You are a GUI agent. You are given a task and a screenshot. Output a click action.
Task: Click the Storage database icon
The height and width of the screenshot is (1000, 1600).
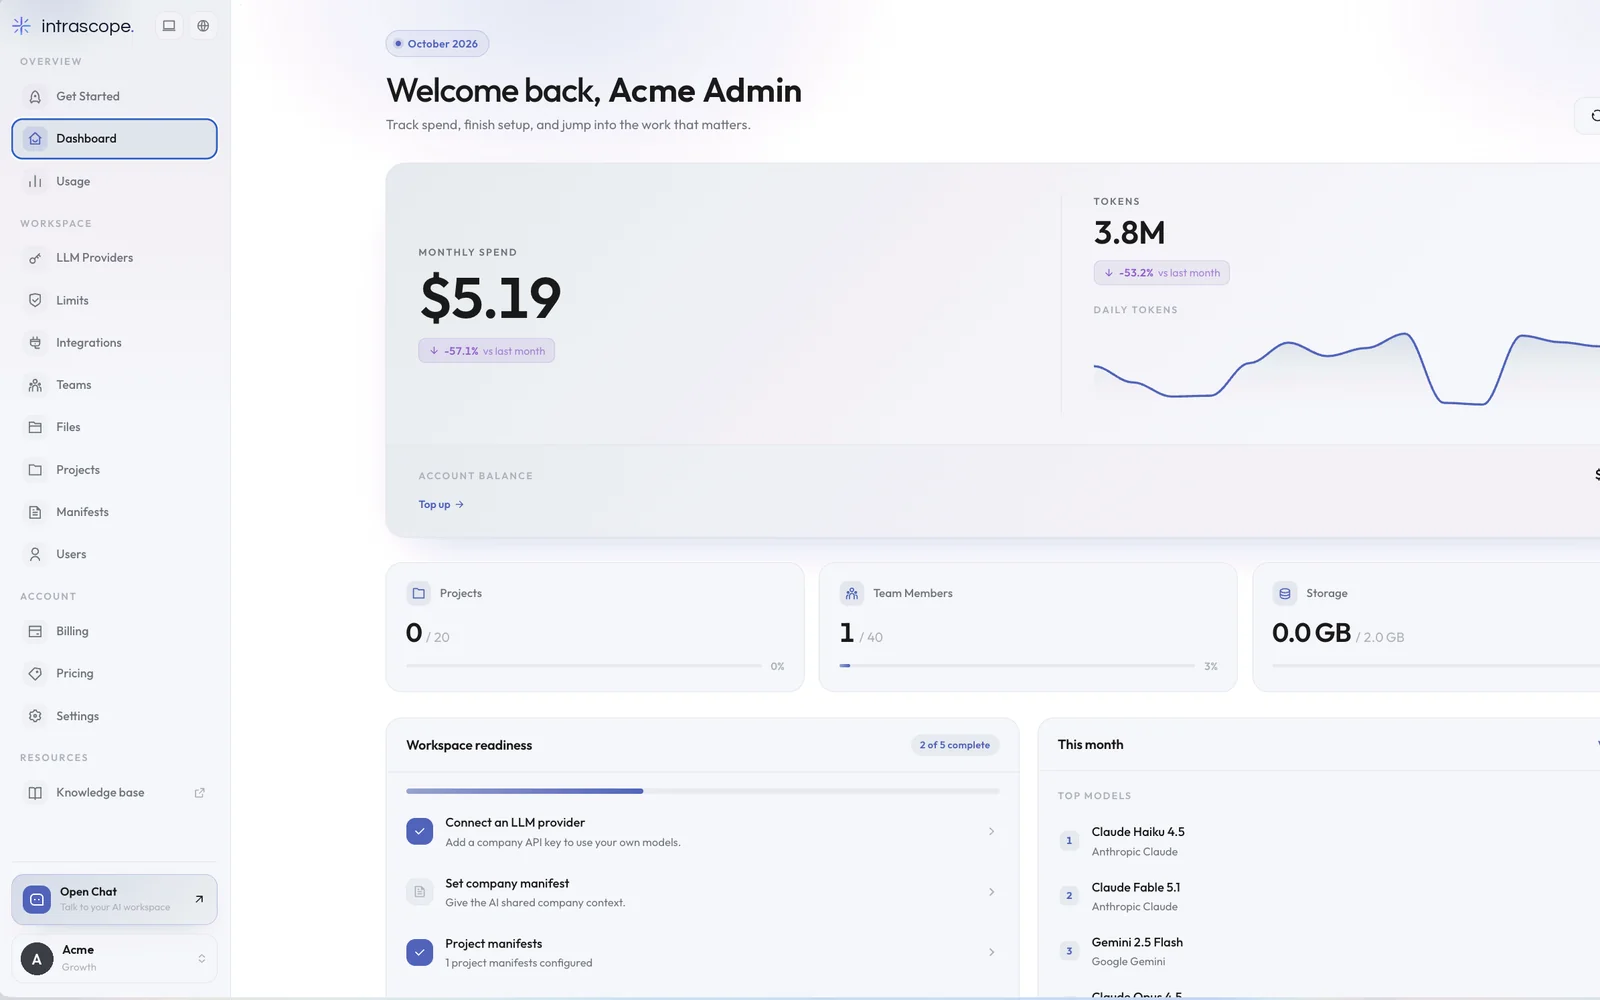pyautogui.click(x=1285, y=594)
